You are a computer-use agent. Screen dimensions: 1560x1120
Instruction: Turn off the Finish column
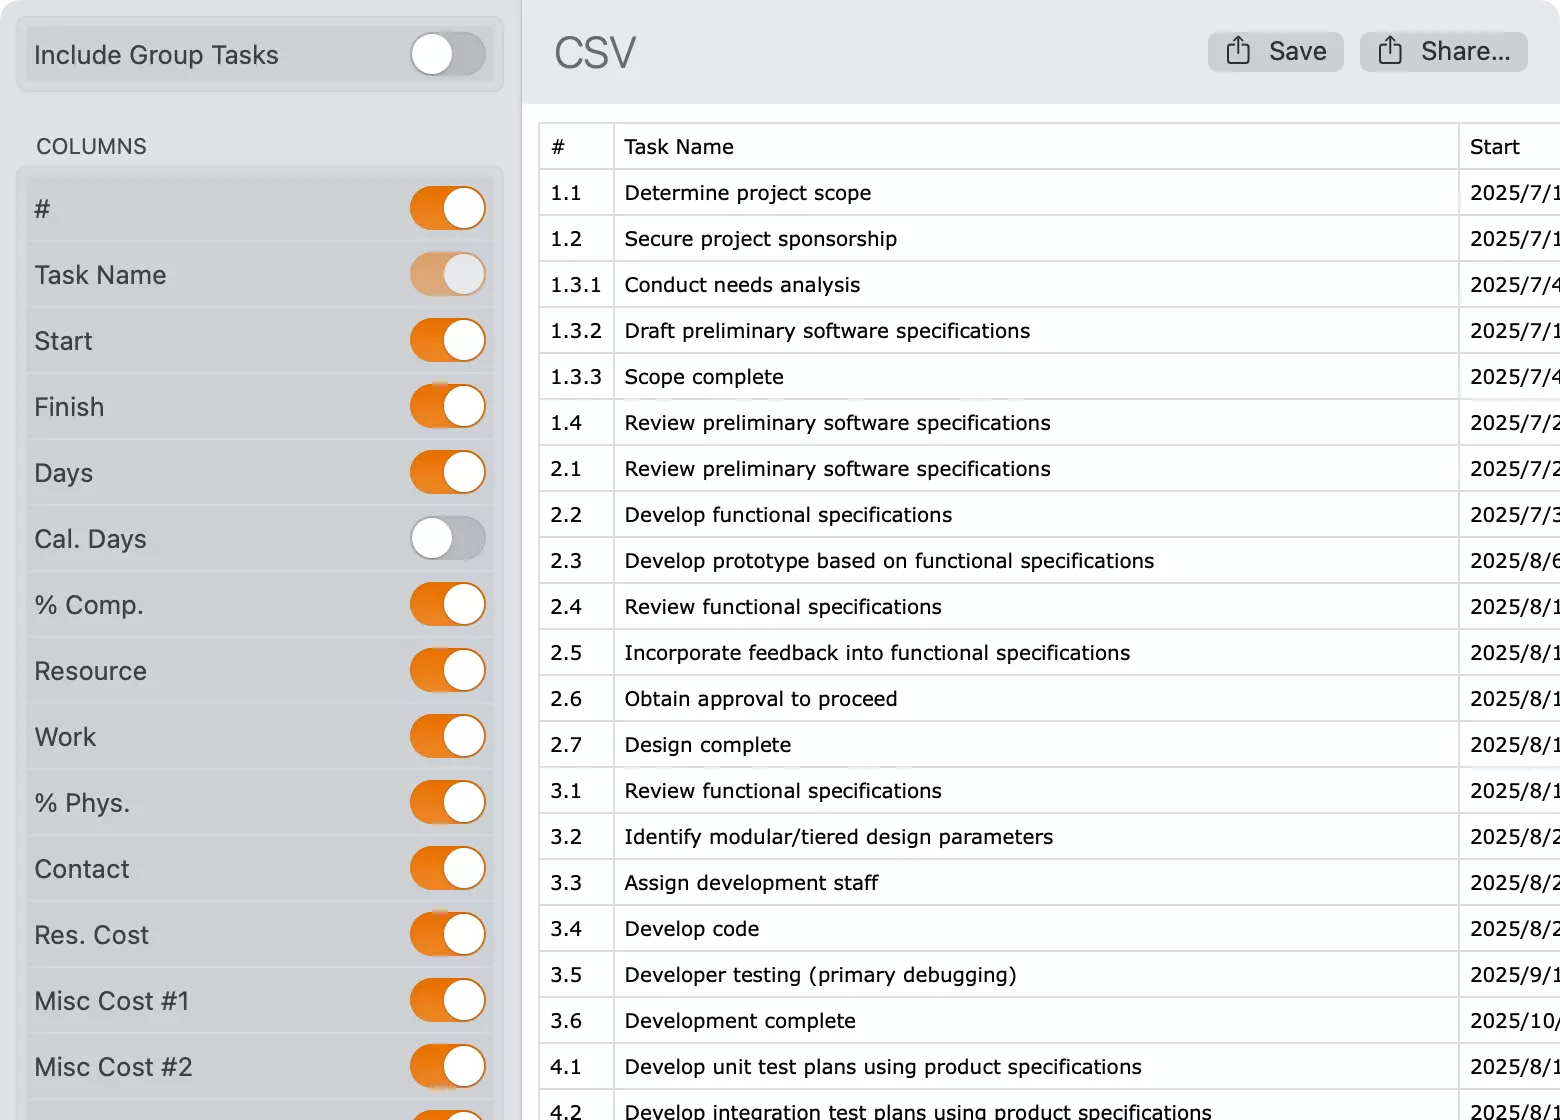pos(447,406)
